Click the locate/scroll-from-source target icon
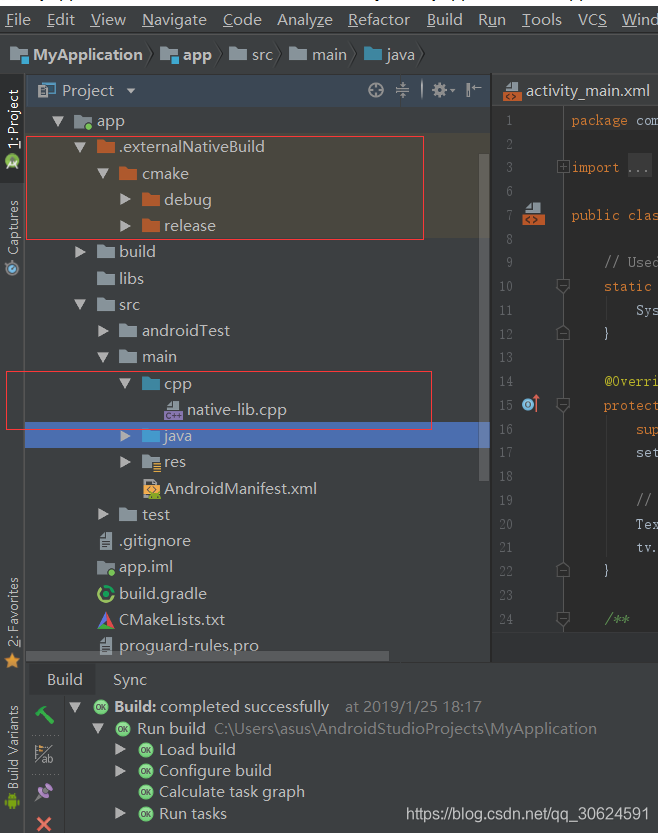The image size is (658, 833). click(x=375, y=90)
